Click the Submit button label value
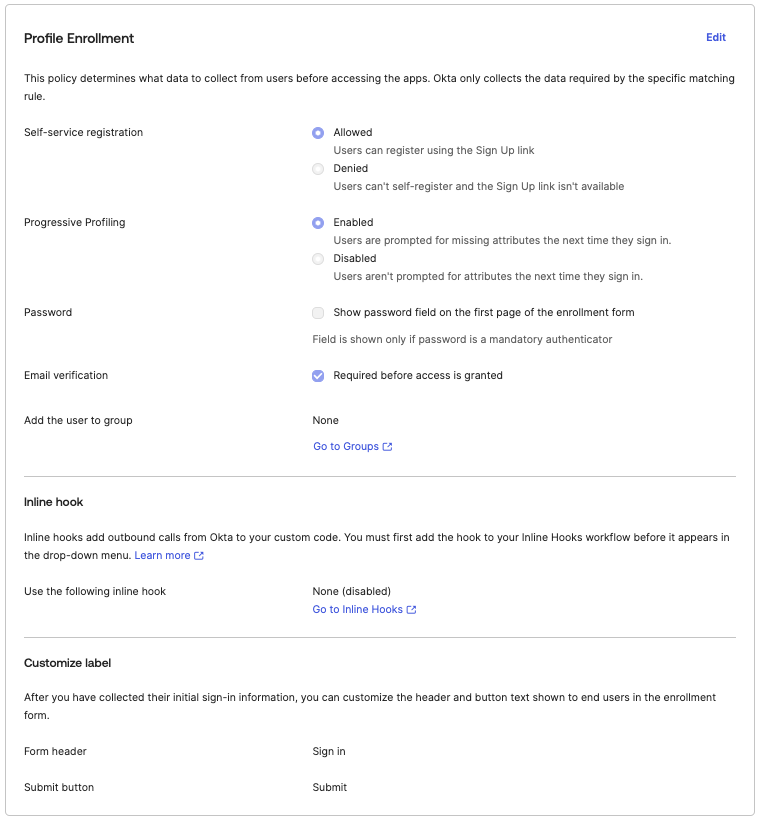This screenshot has width=761, height=822. click(x=329, y=787)
